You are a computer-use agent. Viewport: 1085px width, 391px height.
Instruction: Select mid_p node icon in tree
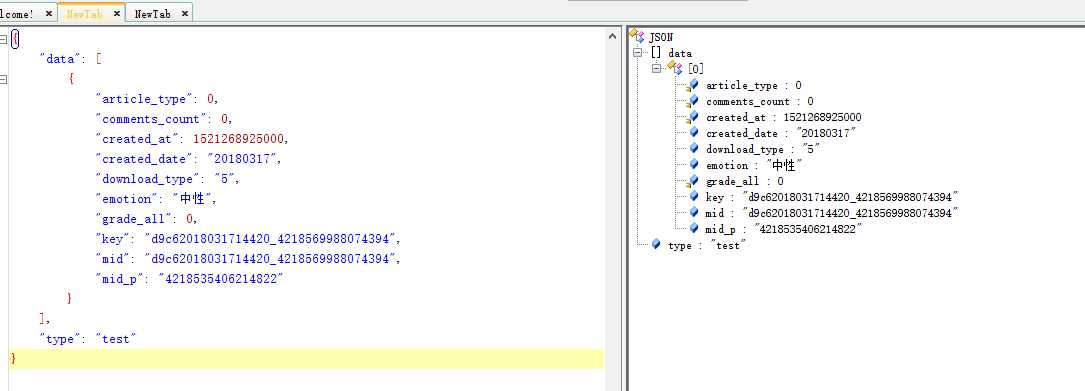click(x=693, y=228)
